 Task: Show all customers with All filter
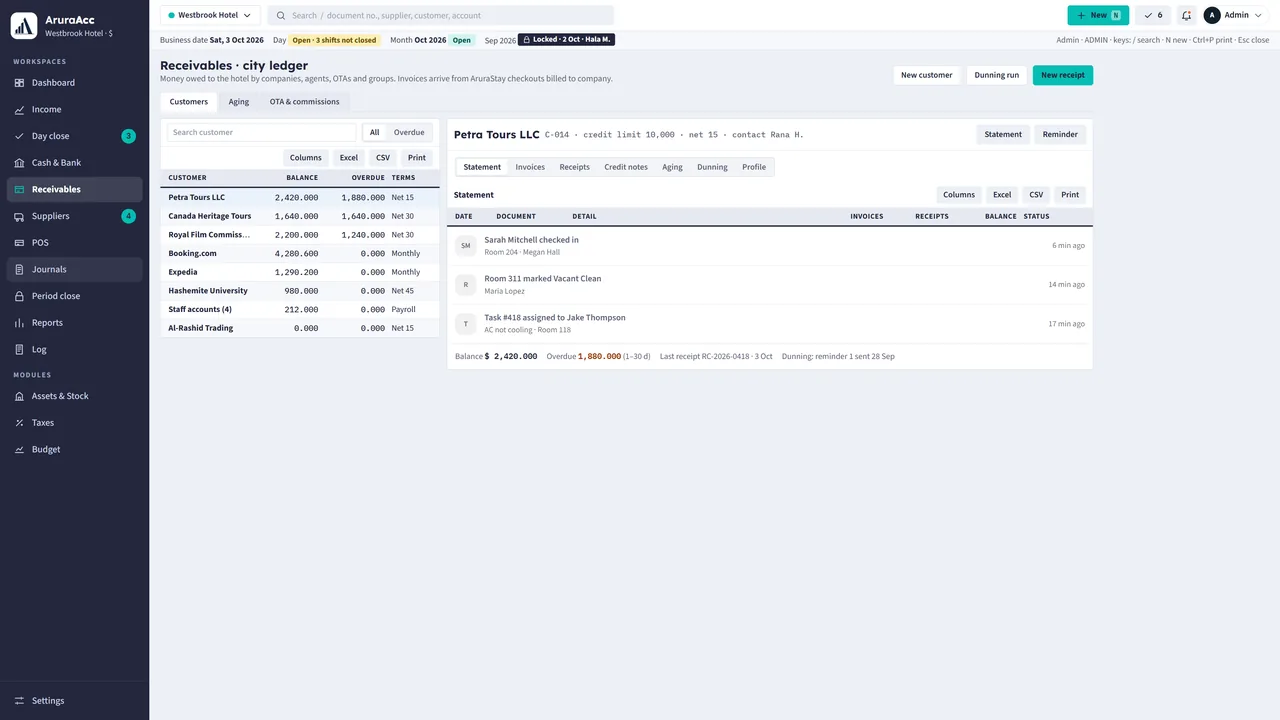(375, 132)
